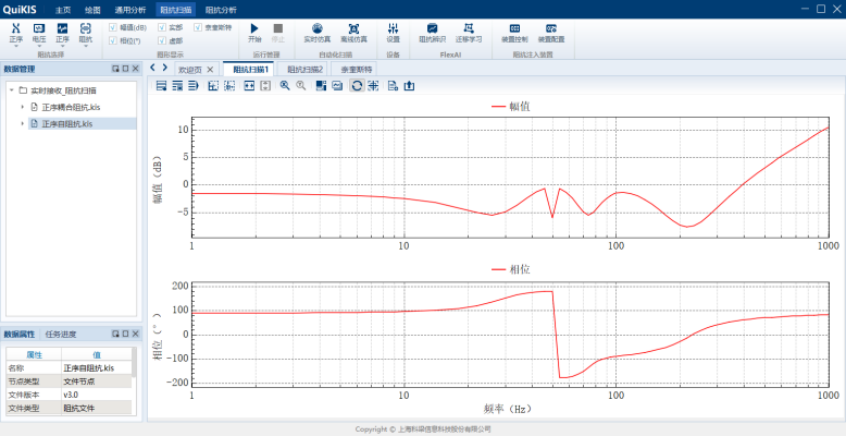Toggle the 相位(°) checkbox
The image size is (846, 436).
(x=113, y=41)
